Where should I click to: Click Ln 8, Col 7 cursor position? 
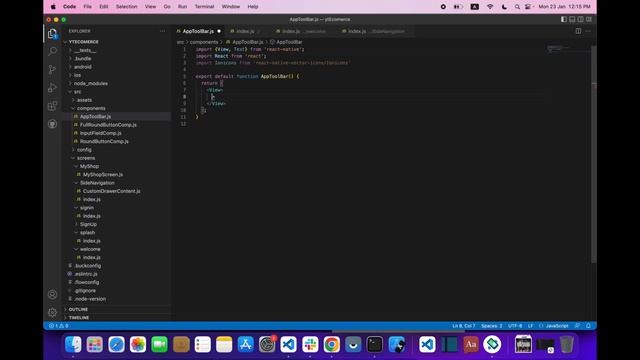(x=463, y=326)
